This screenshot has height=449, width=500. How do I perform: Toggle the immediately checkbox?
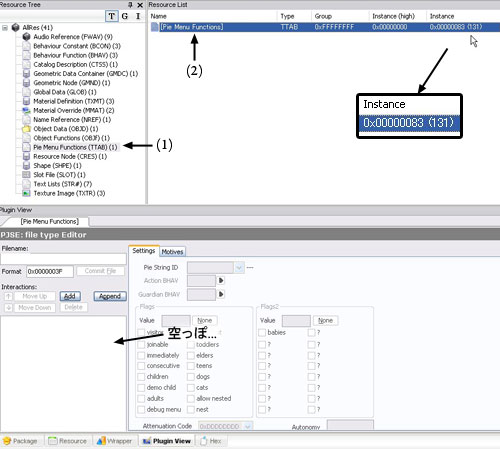click(x=141, y=355)
